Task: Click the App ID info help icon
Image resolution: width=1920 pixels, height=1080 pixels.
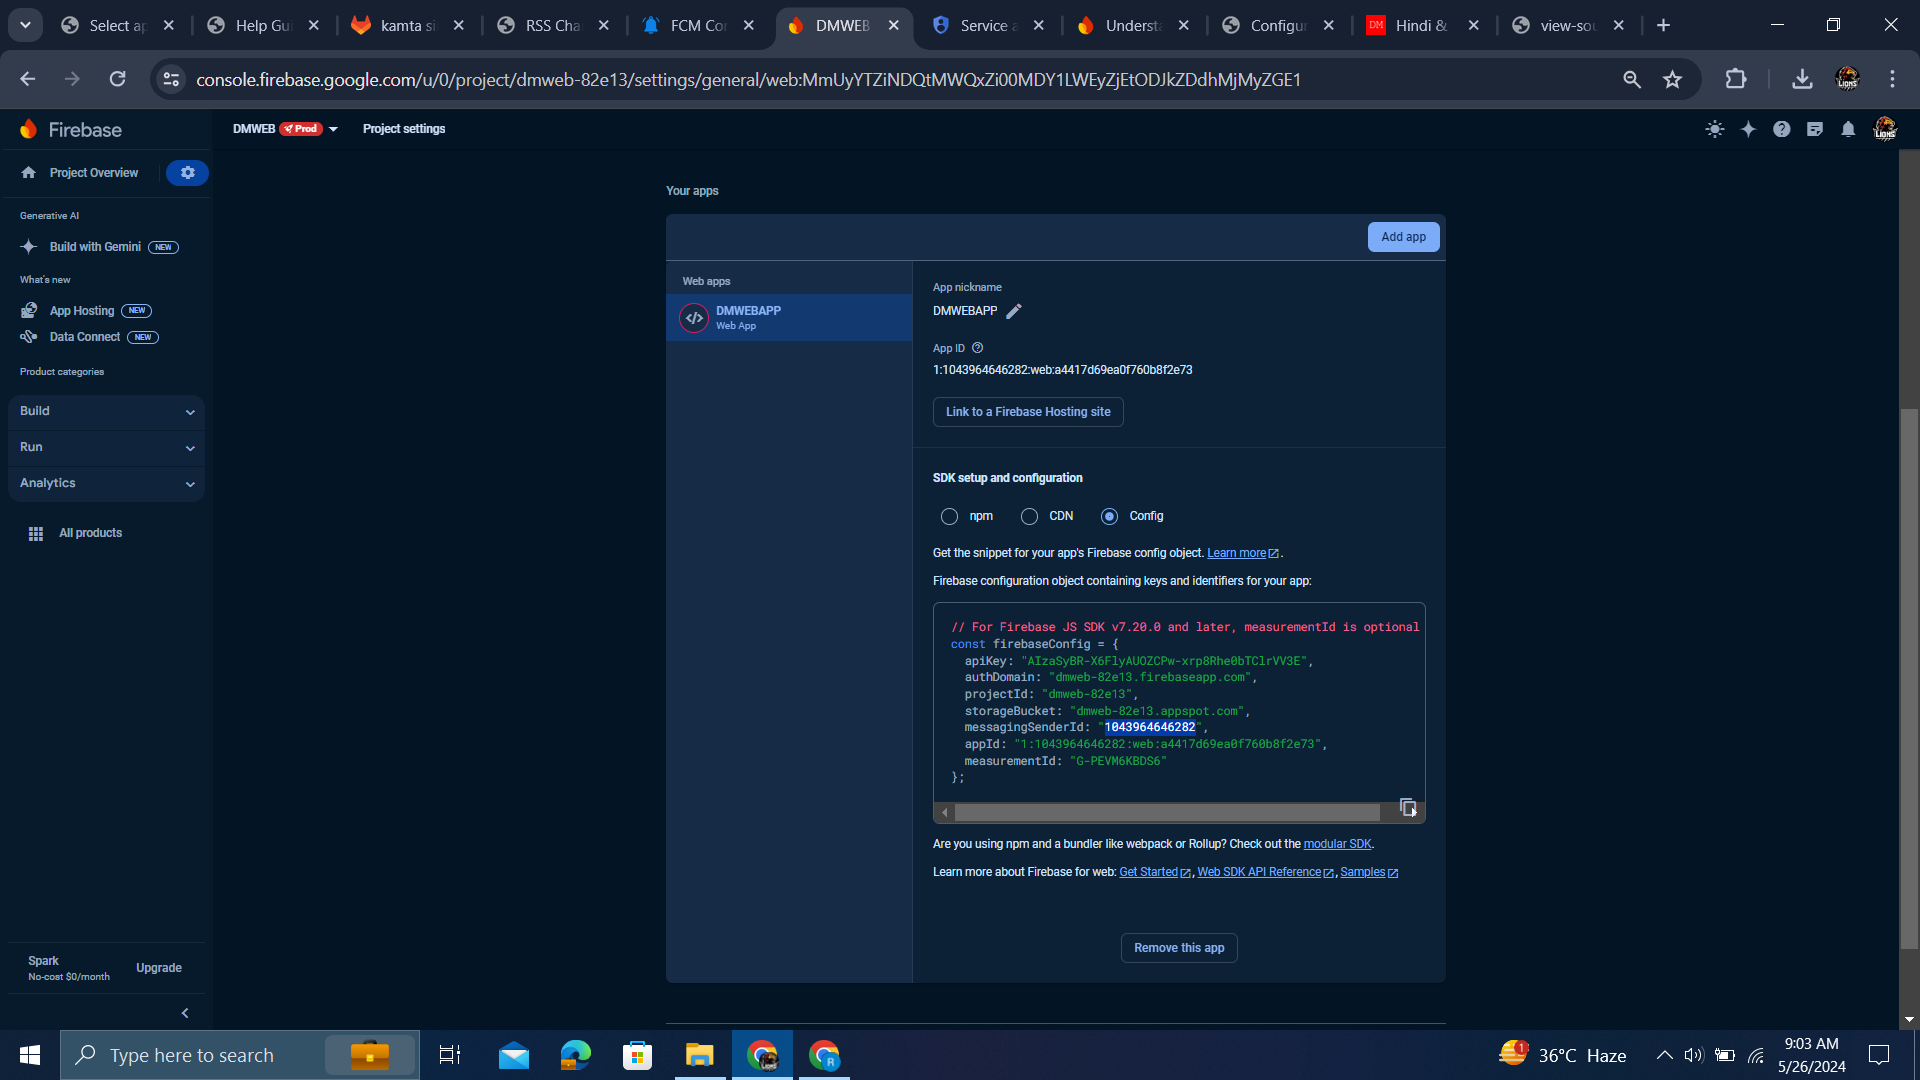Action: point(978,348)
